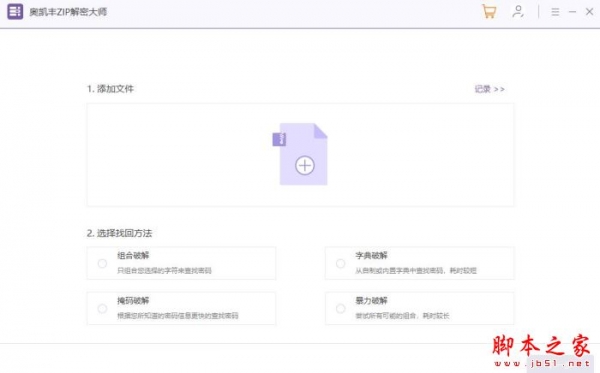
Task: Select the 组合破解 radio button
Action: (x=102, y=264)
